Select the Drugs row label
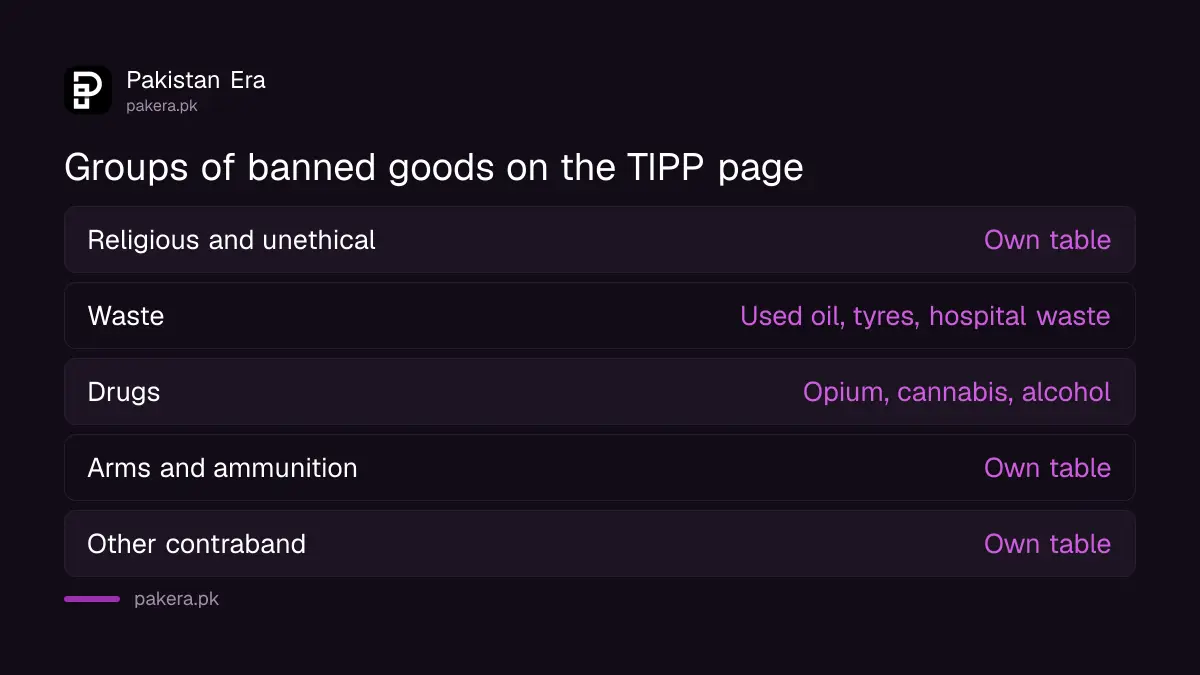Screen dimensions: 1200x675 [x=124, y=392]
